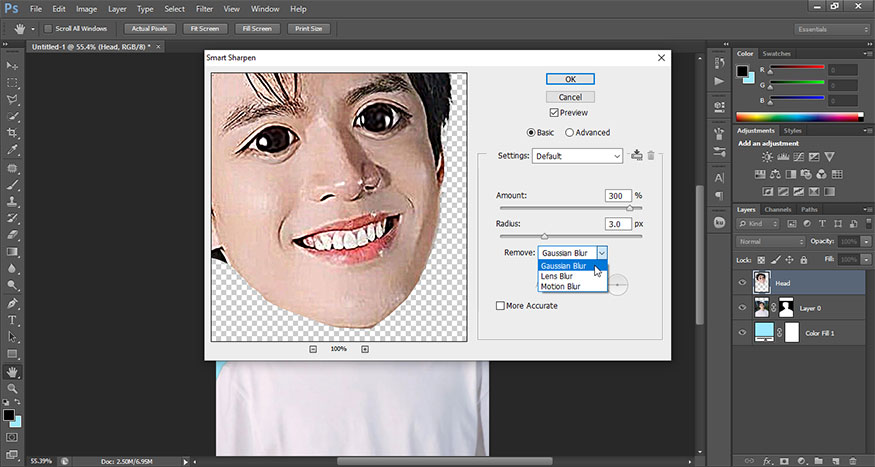Open the Settings Default dropdown
Viewport: 875px width, 467px height.
coord(577,156)
